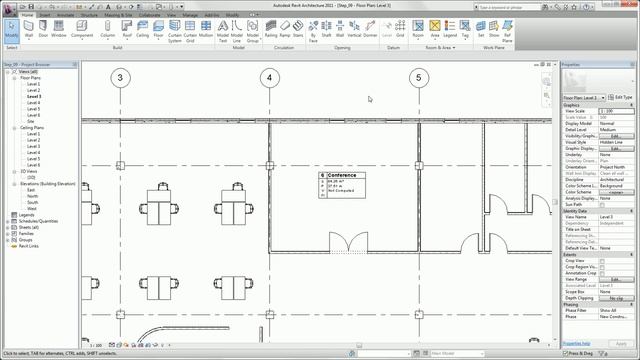Toggle the Annotation Crop checkbox
Viewport: 640px width, 360px height.
(602, 273)
